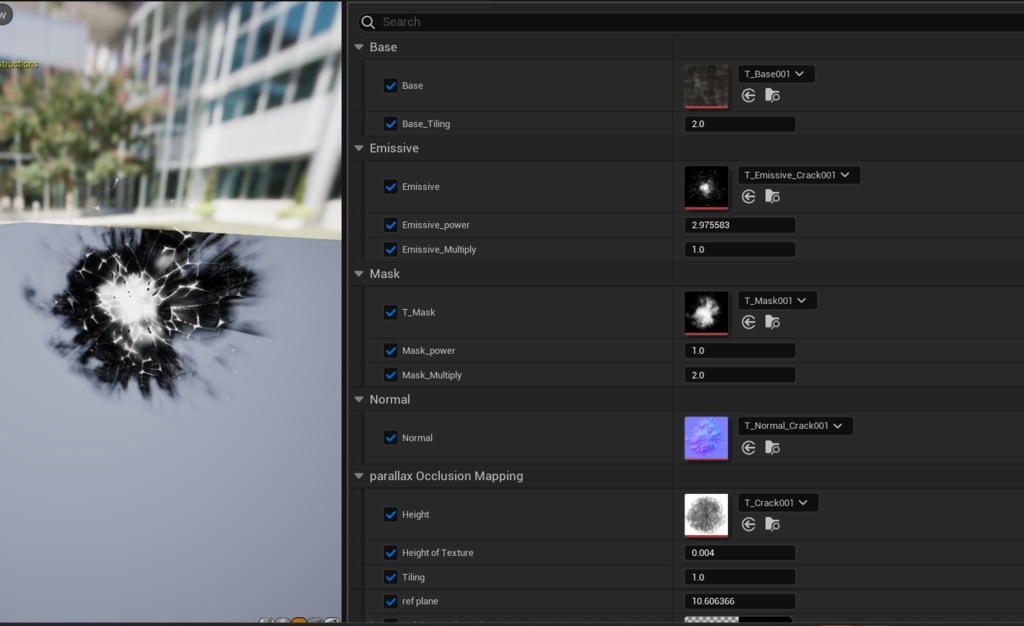Screen dimensions: 1024x626
Task: Browse to T_Base001 in Content Browser
Action: (x=771, y=95)
